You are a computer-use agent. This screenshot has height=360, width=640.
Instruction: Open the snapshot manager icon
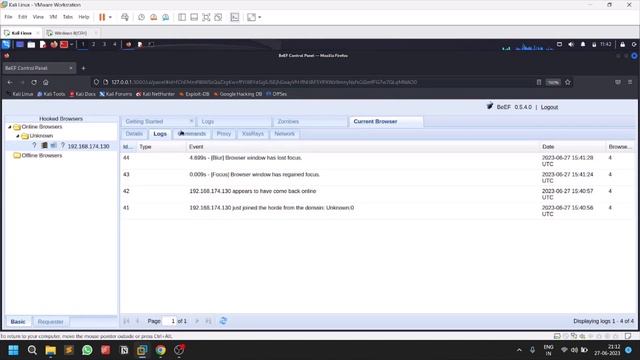coord(166,17)
